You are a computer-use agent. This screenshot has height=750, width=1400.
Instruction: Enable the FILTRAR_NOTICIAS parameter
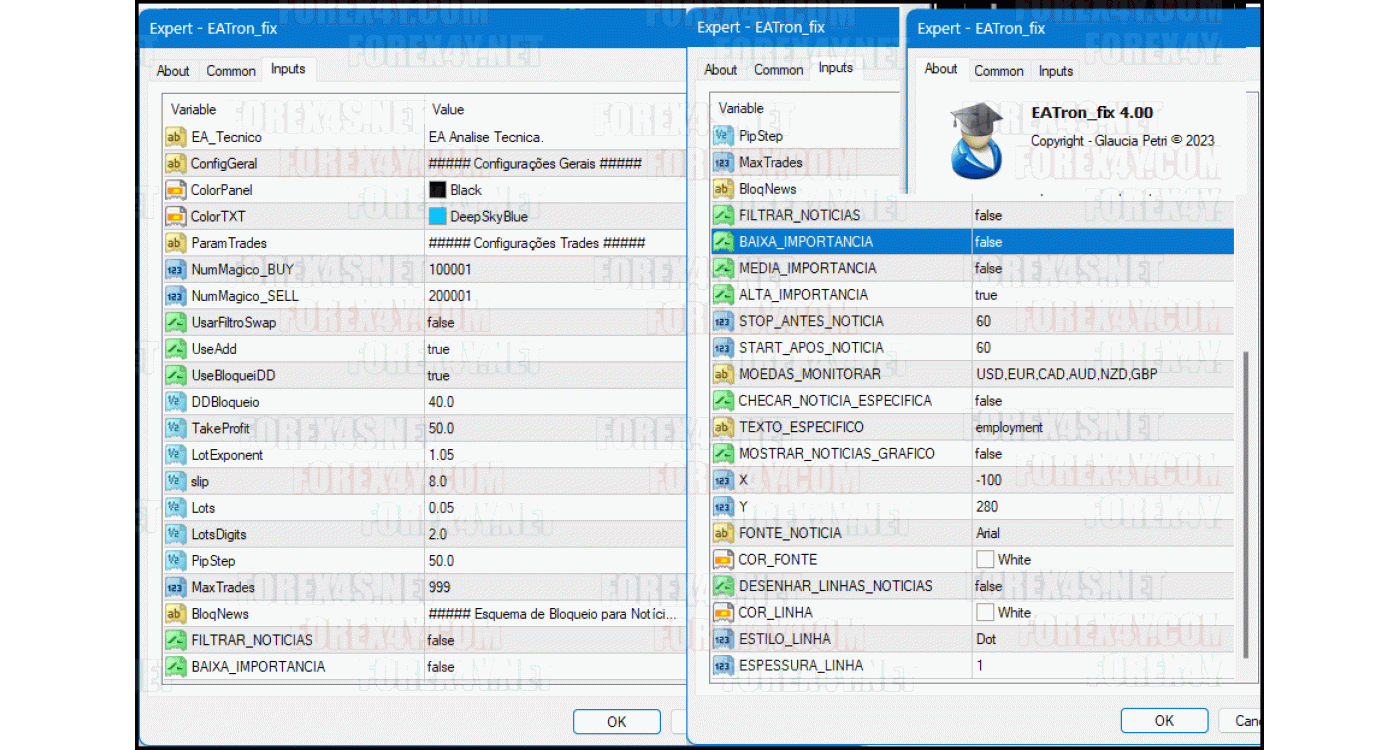coord(987,215)
